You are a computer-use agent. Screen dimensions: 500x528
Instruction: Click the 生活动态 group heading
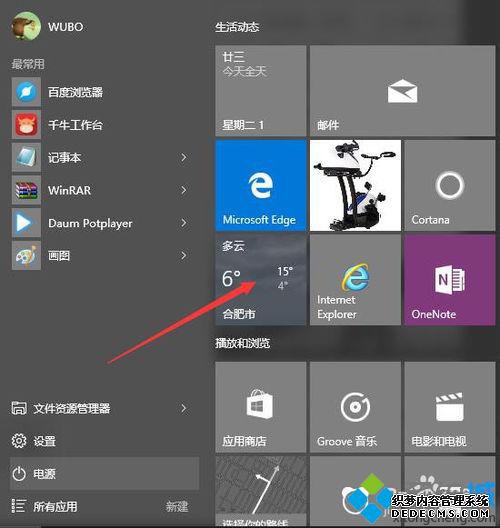237,27
